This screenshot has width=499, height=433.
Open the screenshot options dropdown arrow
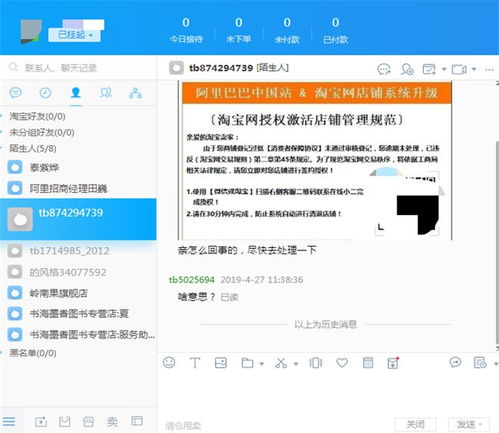tap(296, 363)
